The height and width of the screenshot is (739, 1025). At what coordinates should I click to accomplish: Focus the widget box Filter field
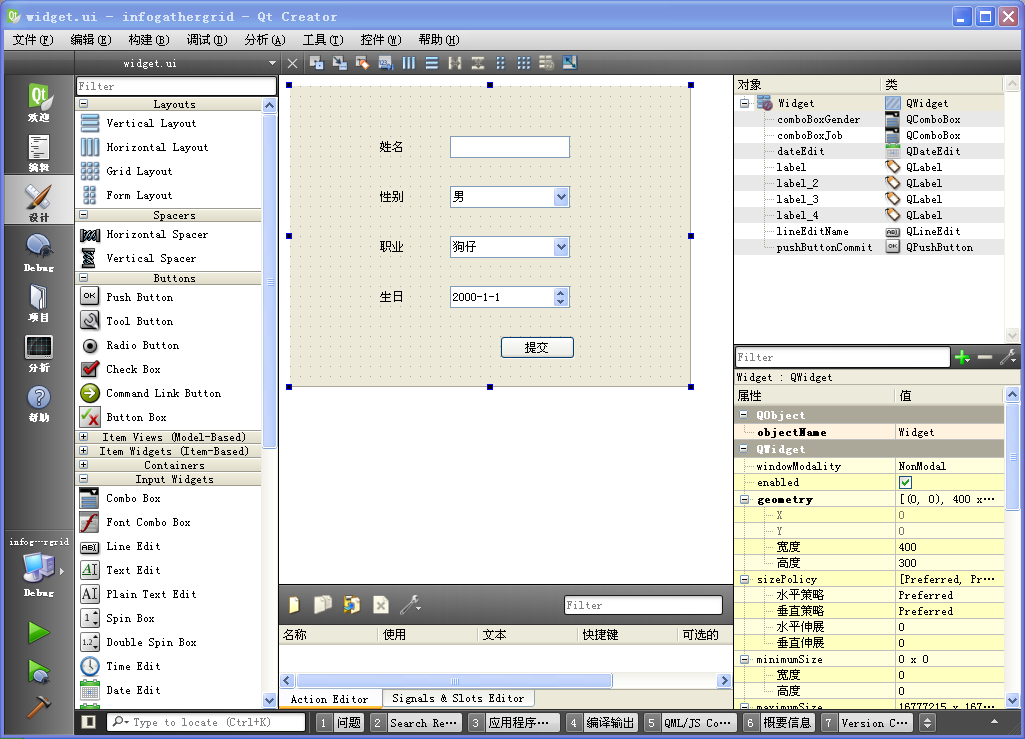tap(176, 86)
